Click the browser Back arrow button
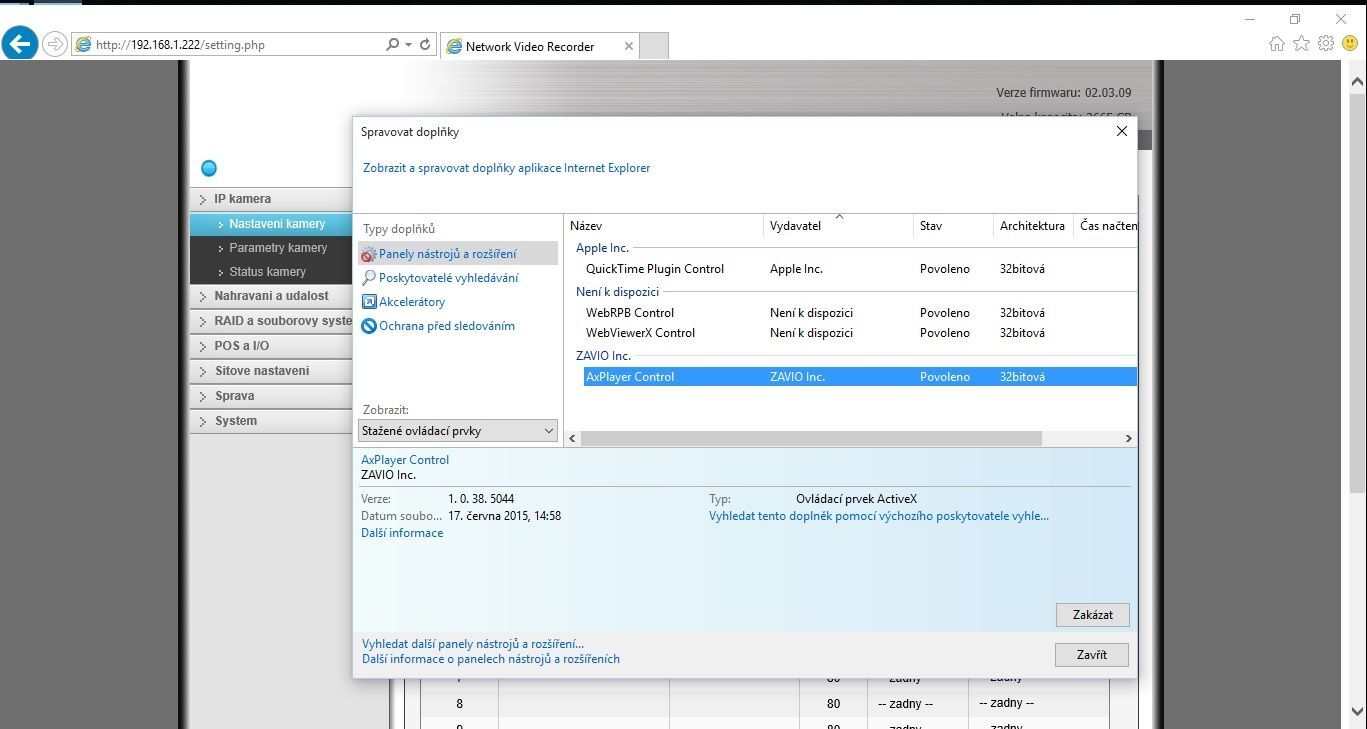Viewport: 1367px width, 729px height. 20,44
